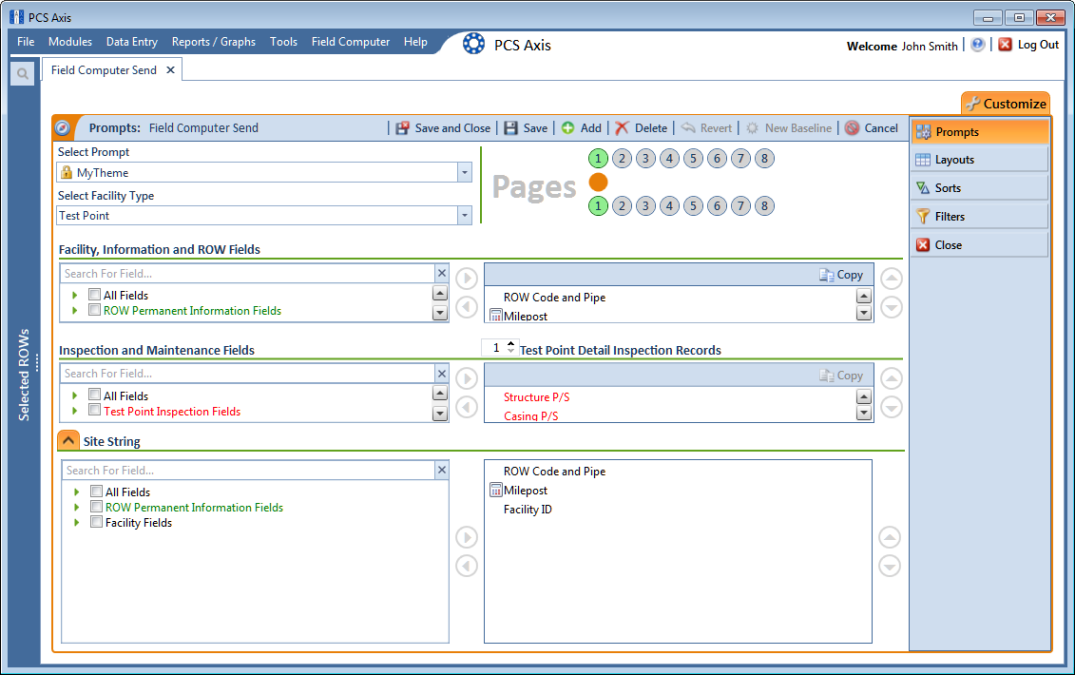1075x675 pixels.
Task: Click the red Delete X icon
Action: coord(622,128)
